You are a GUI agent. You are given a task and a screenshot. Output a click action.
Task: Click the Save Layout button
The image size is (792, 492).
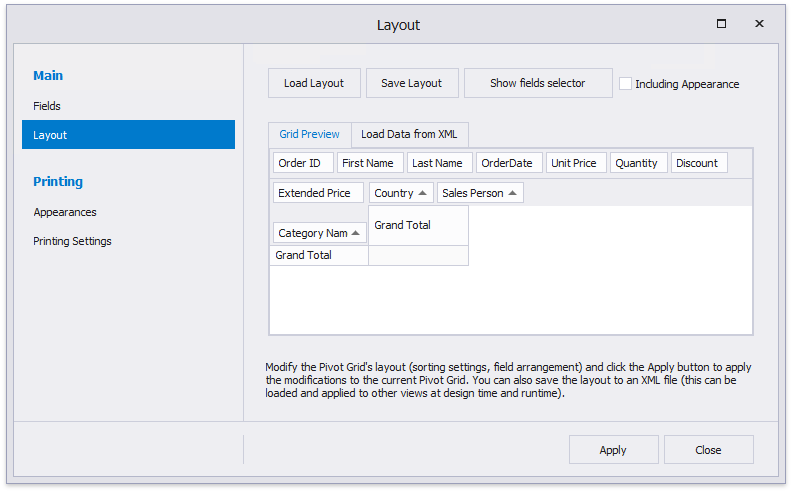click(x=411, y=83)
